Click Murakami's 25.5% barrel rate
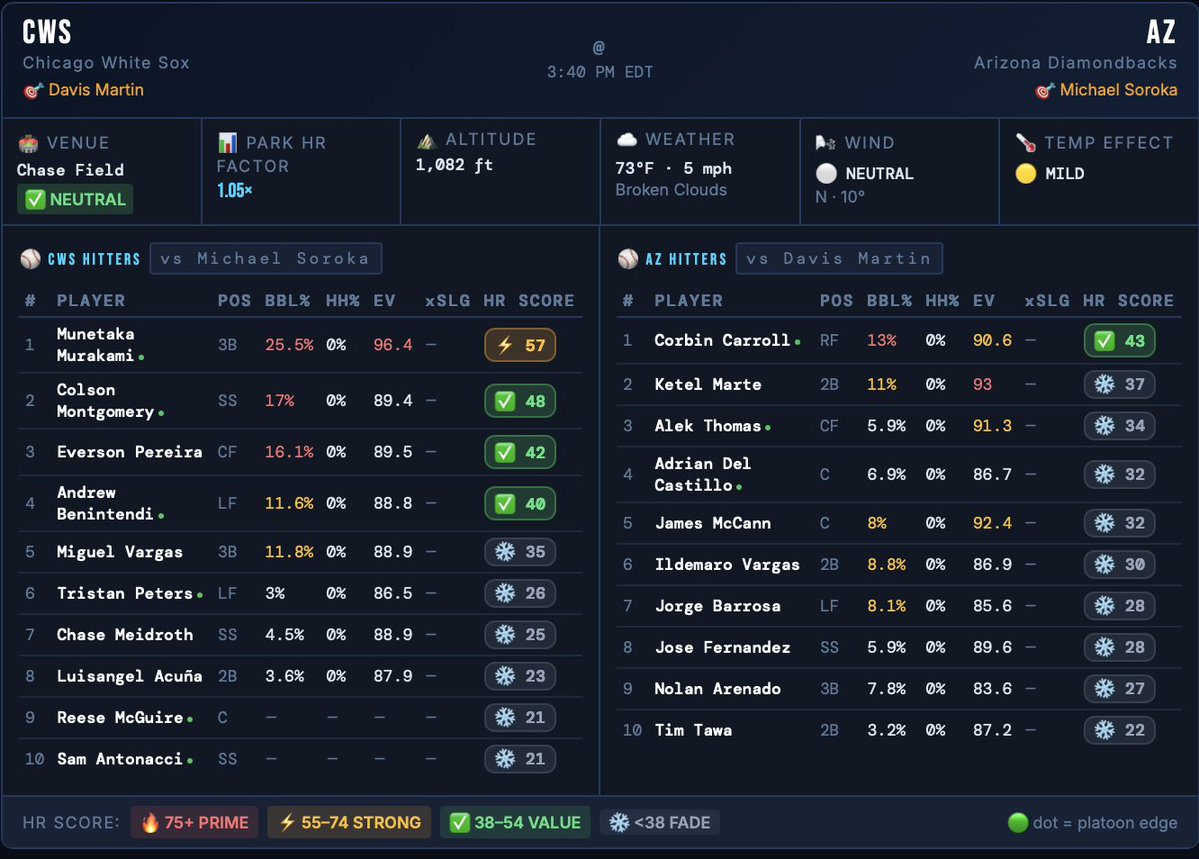 [289, 345]
